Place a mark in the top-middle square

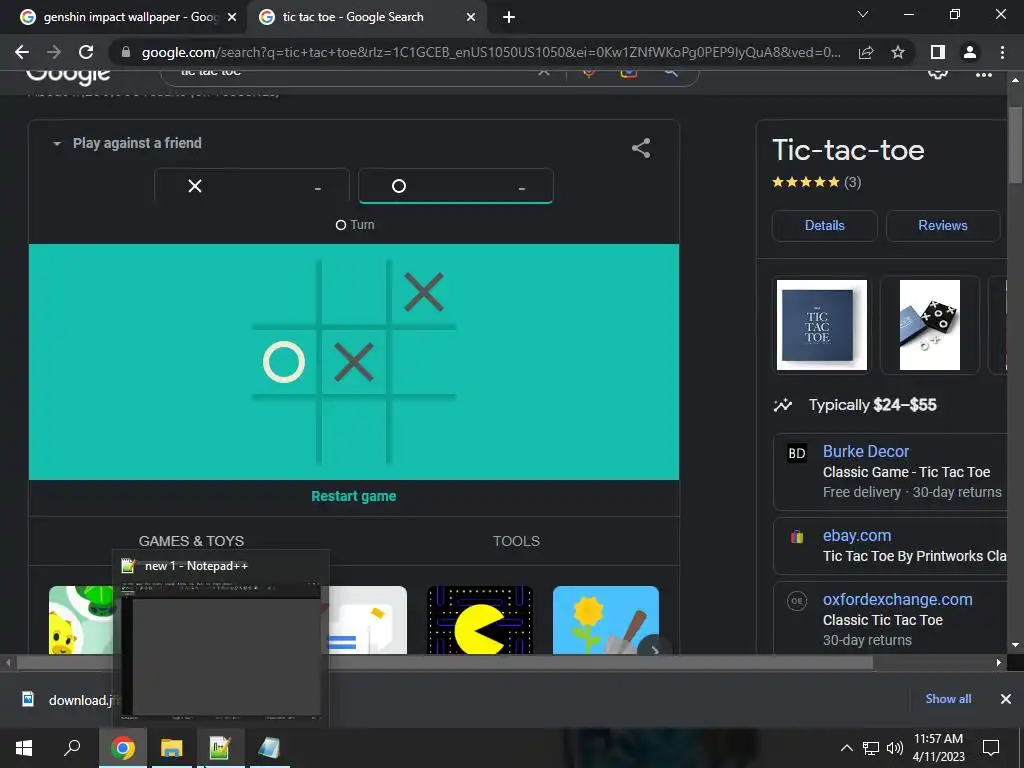coord(353,293)
